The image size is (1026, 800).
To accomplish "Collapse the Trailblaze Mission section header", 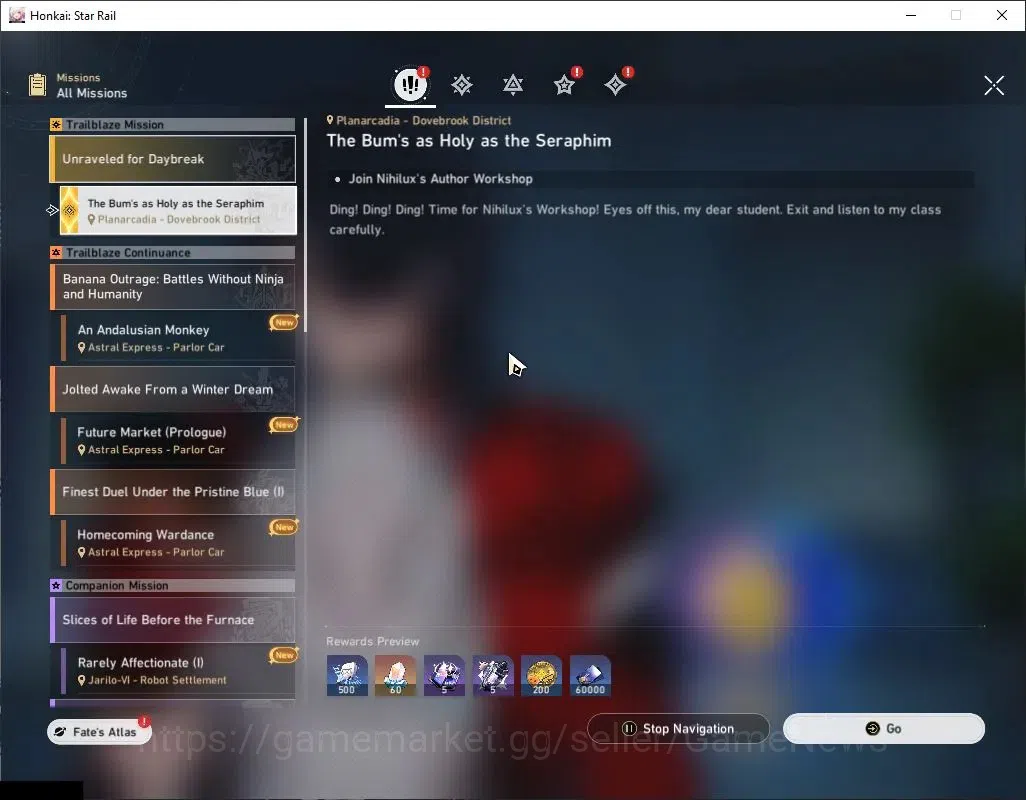I will pos(173,125).
